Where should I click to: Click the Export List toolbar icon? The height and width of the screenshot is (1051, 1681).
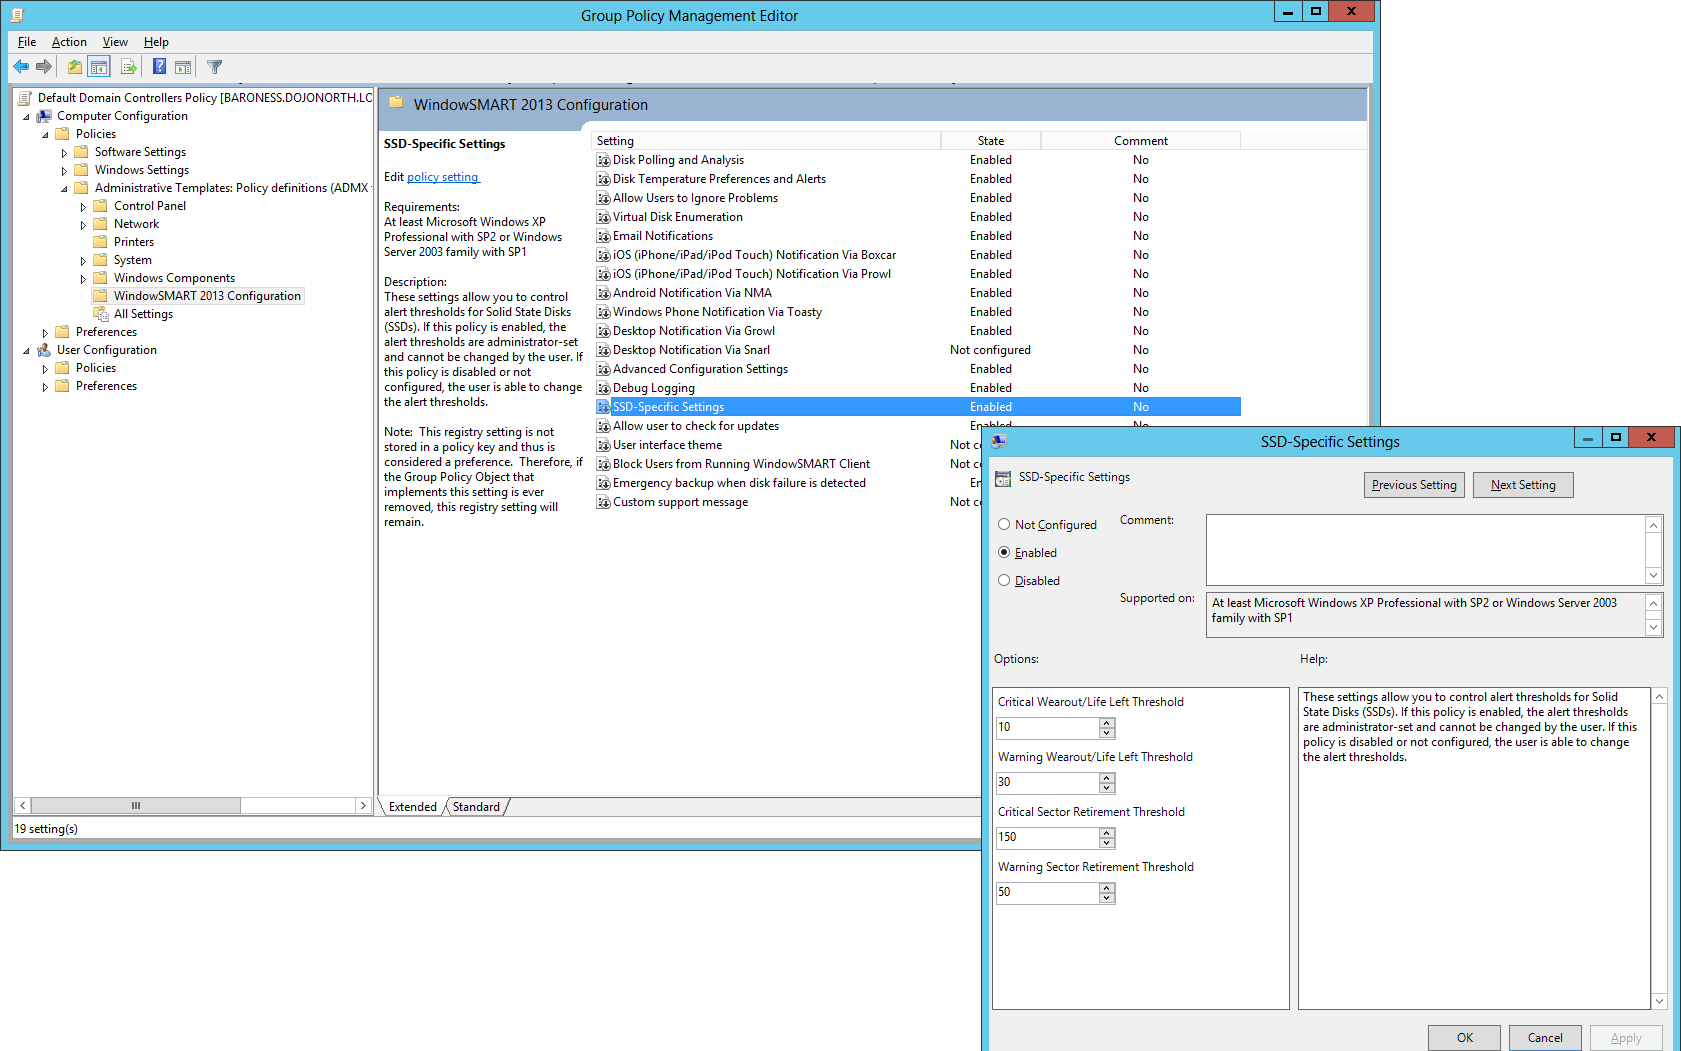pyautogui.click(x=129, y=67)
